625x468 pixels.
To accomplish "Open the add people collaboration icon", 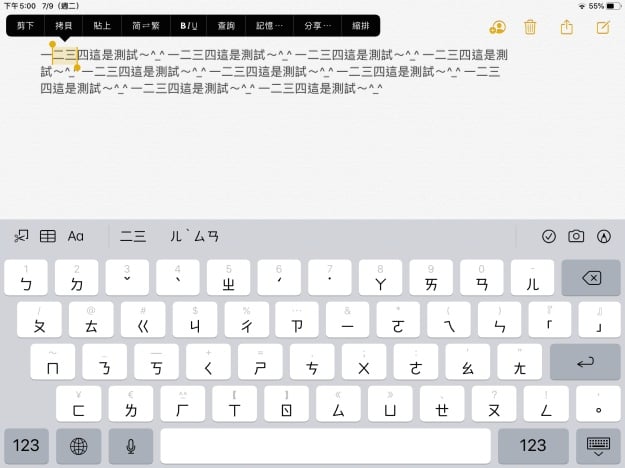I will (497, 27).
